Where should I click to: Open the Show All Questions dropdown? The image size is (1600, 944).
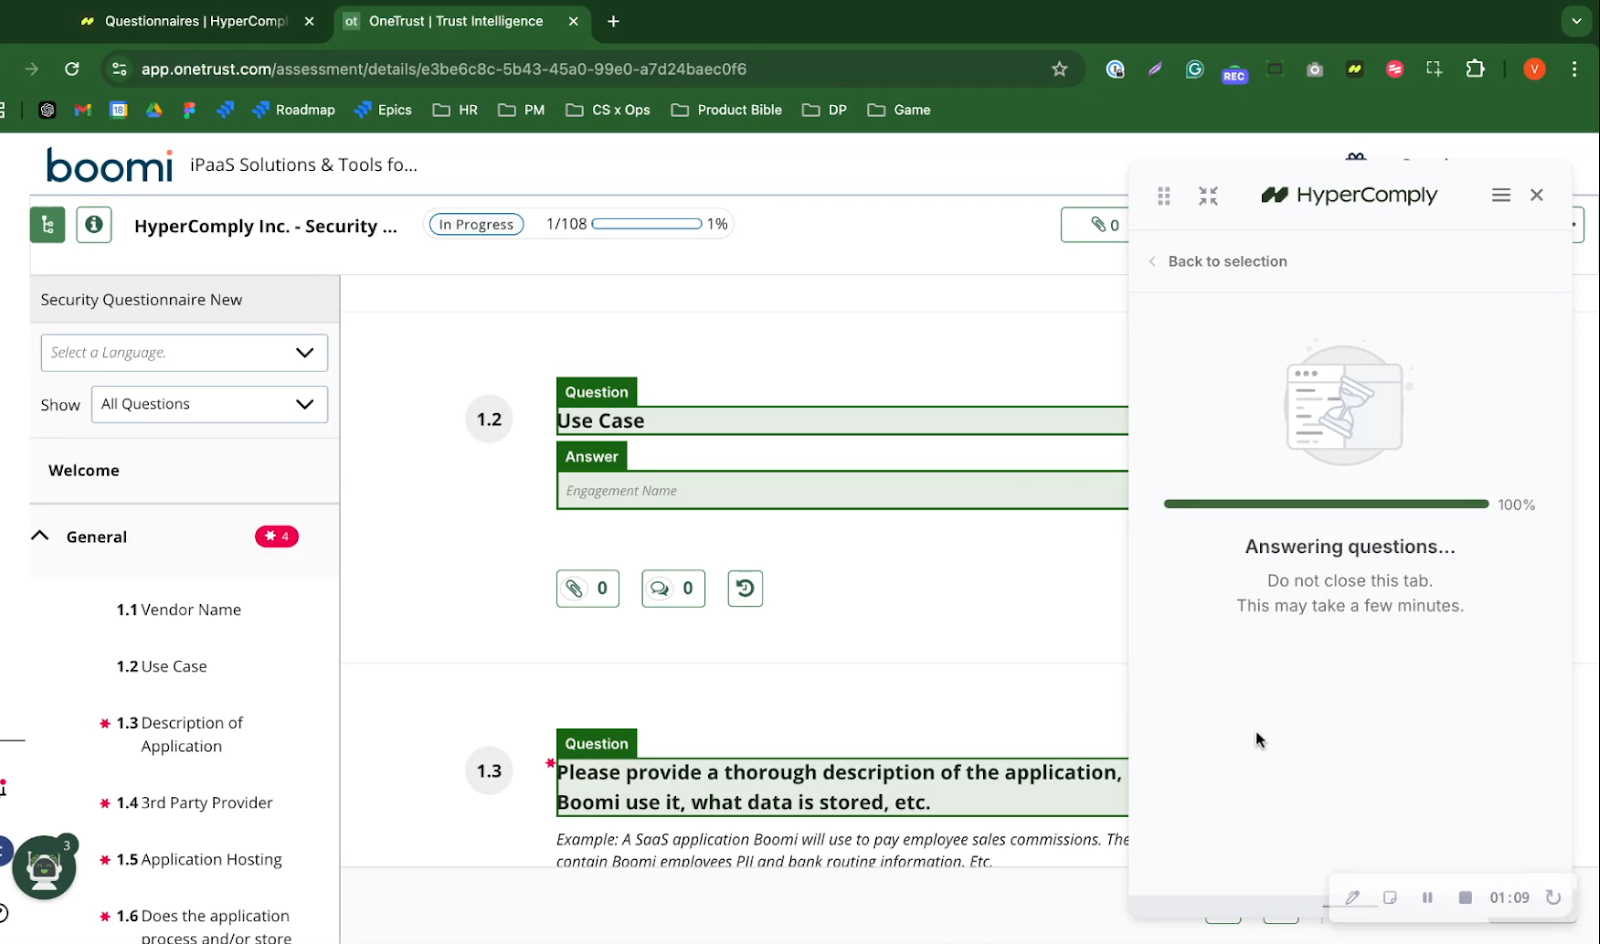pyautogui.click(x=209, y=404)
